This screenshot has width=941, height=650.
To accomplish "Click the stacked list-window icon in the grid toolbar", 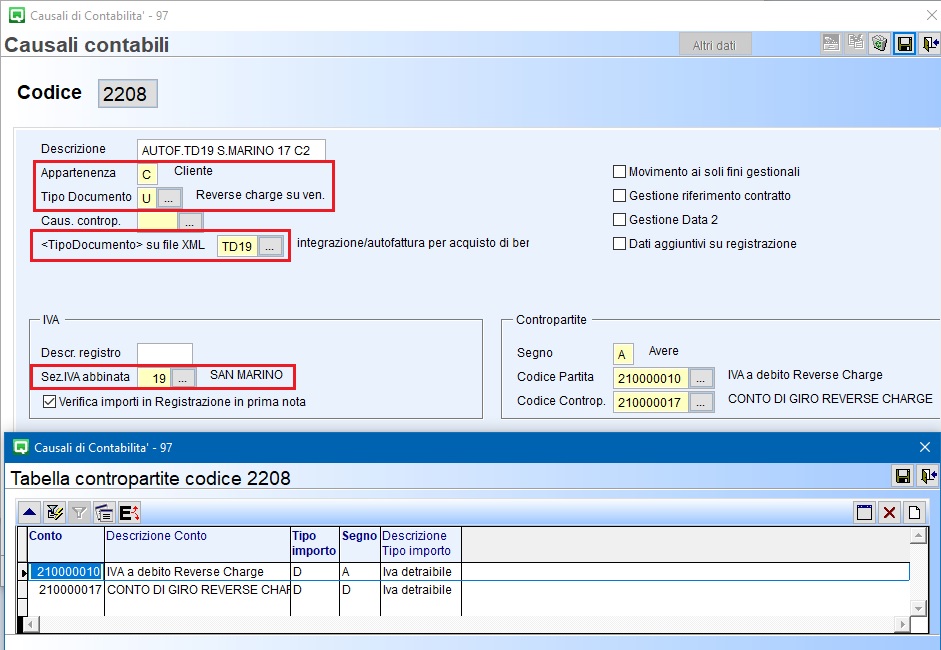I will point(104,513).
